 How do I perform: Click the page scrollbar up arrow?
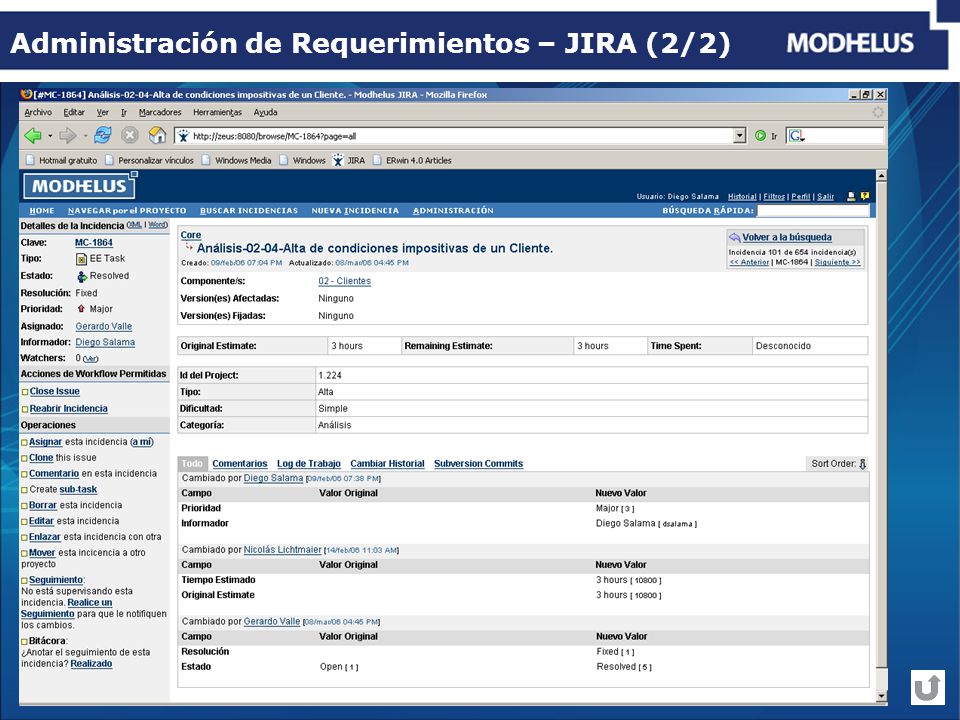pos(881,176)
